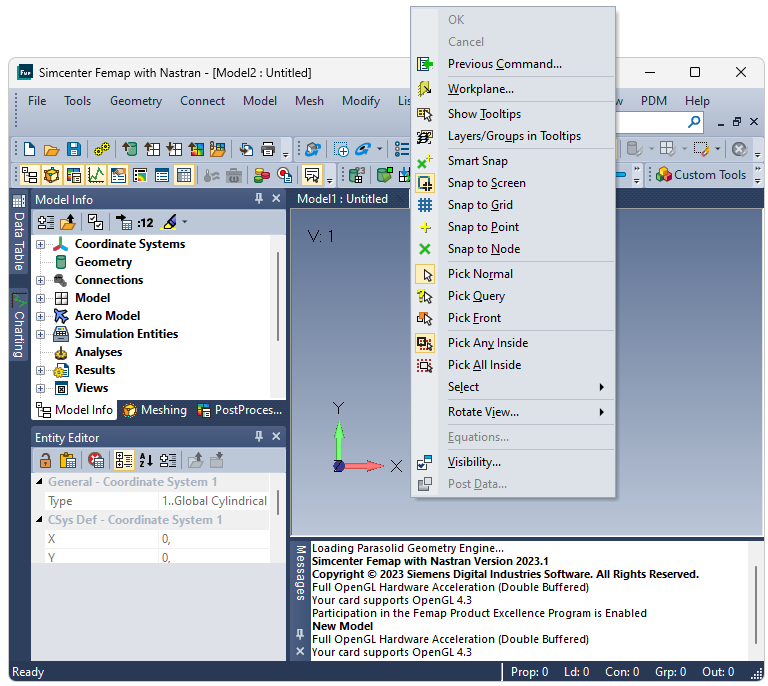
Task: Choose Workplane... from context menu
Action: coord(480,89)
